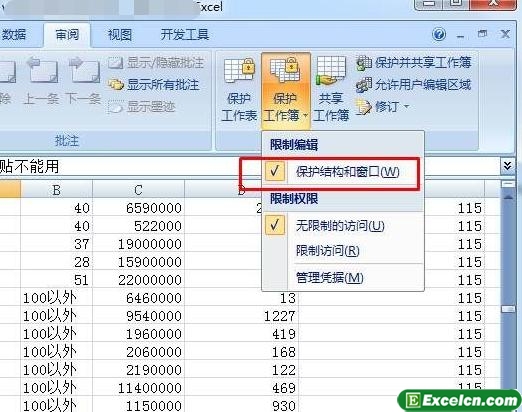Expand the Track Changes (修订) dropdown
The width and height of the screenshot is (522, 412).
[x=382, y=107]
